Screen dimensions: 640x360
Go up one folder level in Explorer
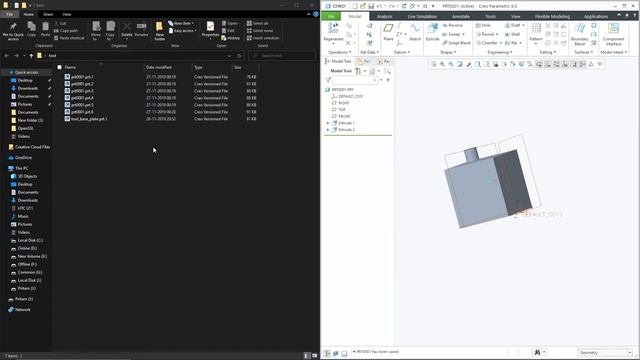coord(31,56)
